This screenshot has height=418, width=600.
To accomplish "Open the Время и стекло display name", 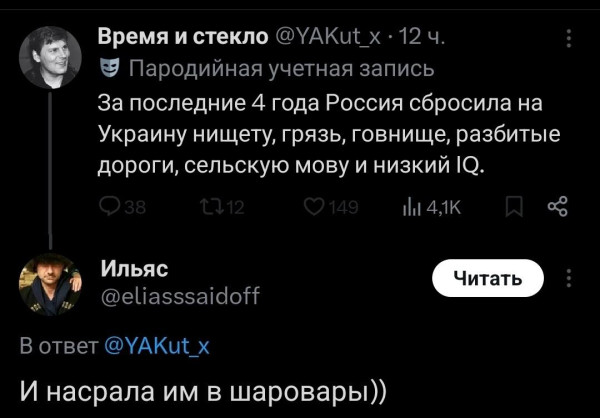I will coord(183,39).
